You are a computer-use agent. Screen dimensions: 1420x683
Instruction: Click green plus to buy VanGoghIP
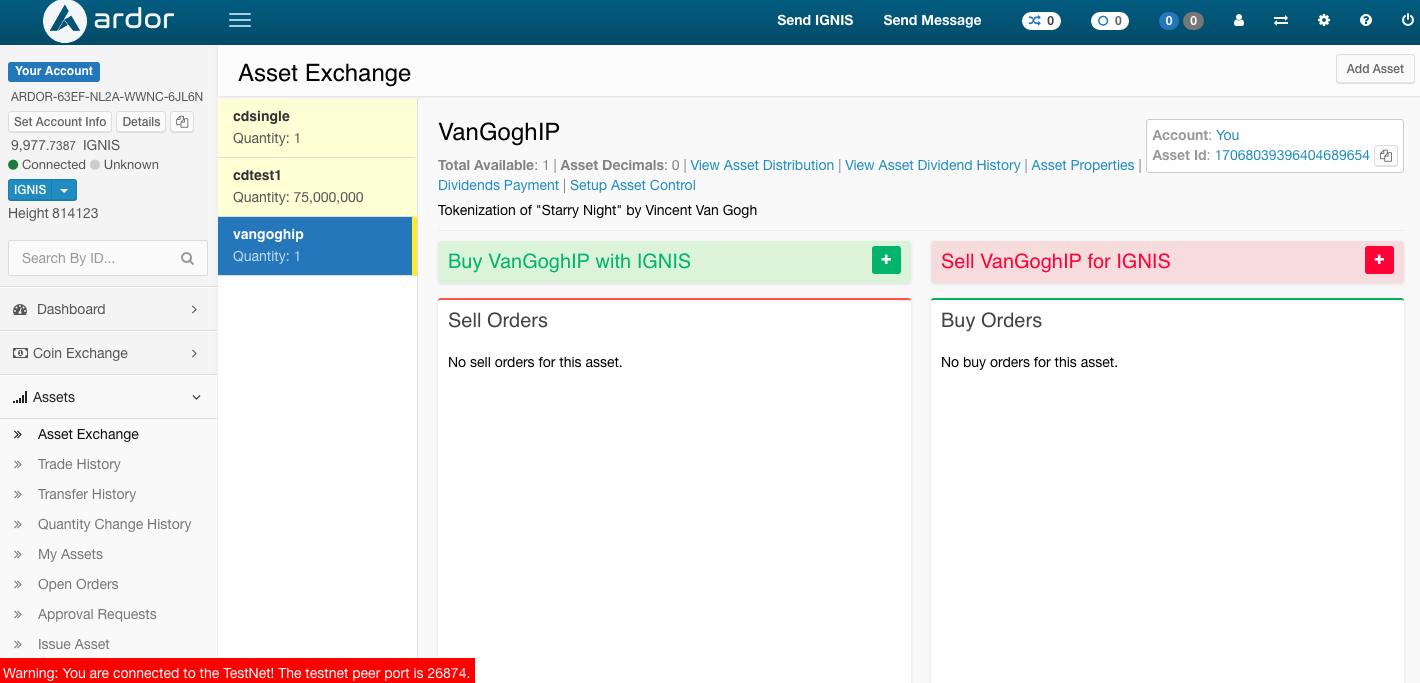[x=886, y=260]
